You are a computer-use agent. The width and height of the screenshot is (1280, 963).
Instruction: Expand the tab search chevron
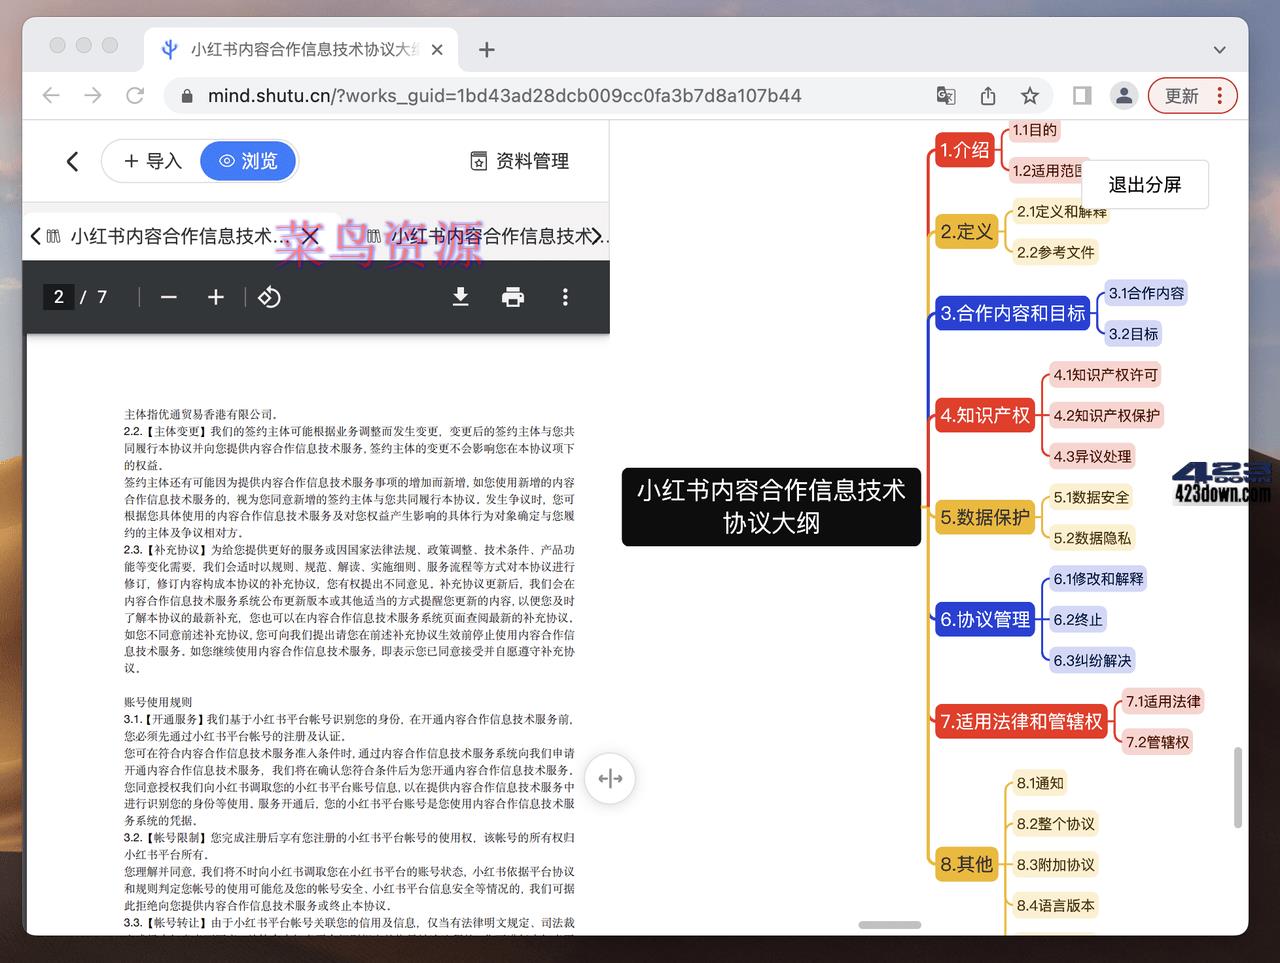(x=1219, y=49)
